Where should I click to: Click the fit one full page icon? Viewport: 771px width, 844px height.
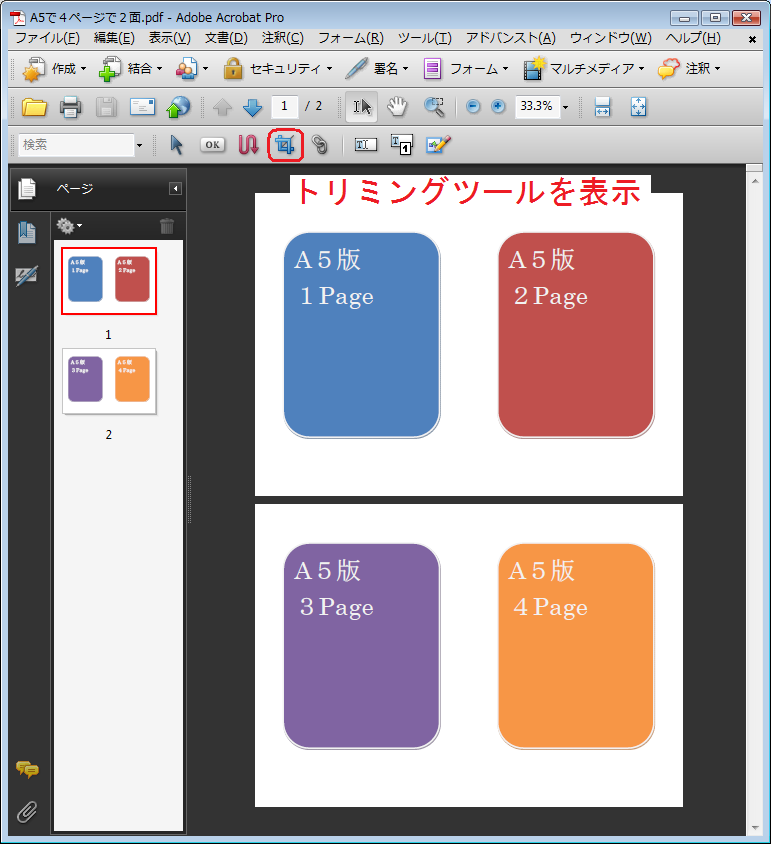[638, 107]
